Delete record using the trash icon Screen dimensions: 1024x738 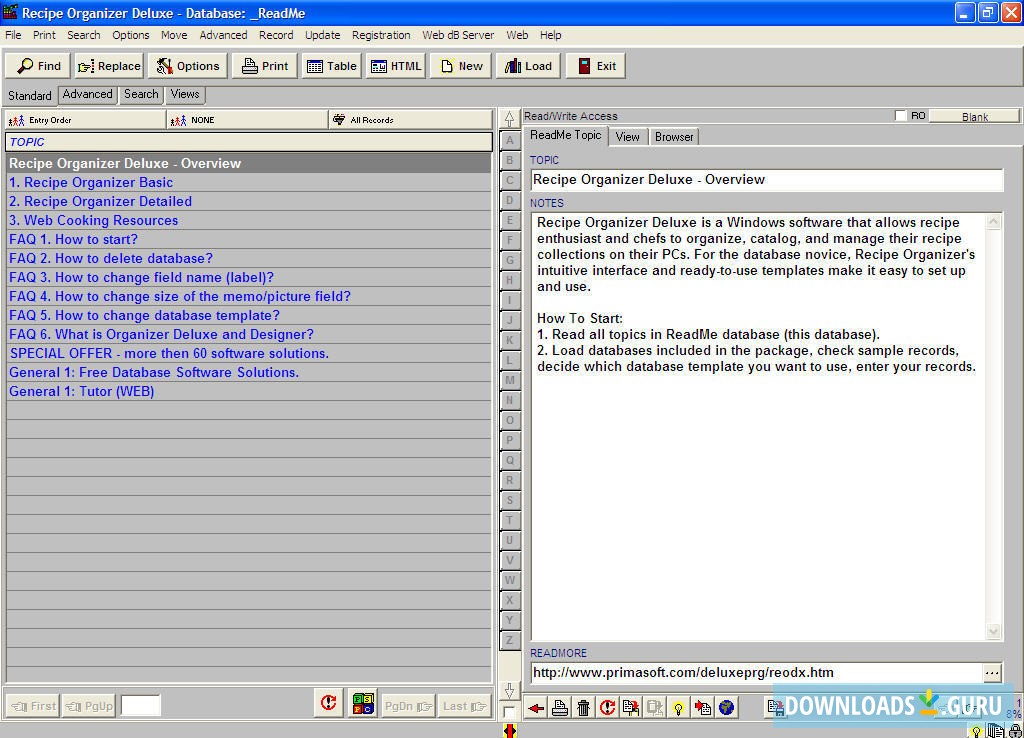coord(584,707)
